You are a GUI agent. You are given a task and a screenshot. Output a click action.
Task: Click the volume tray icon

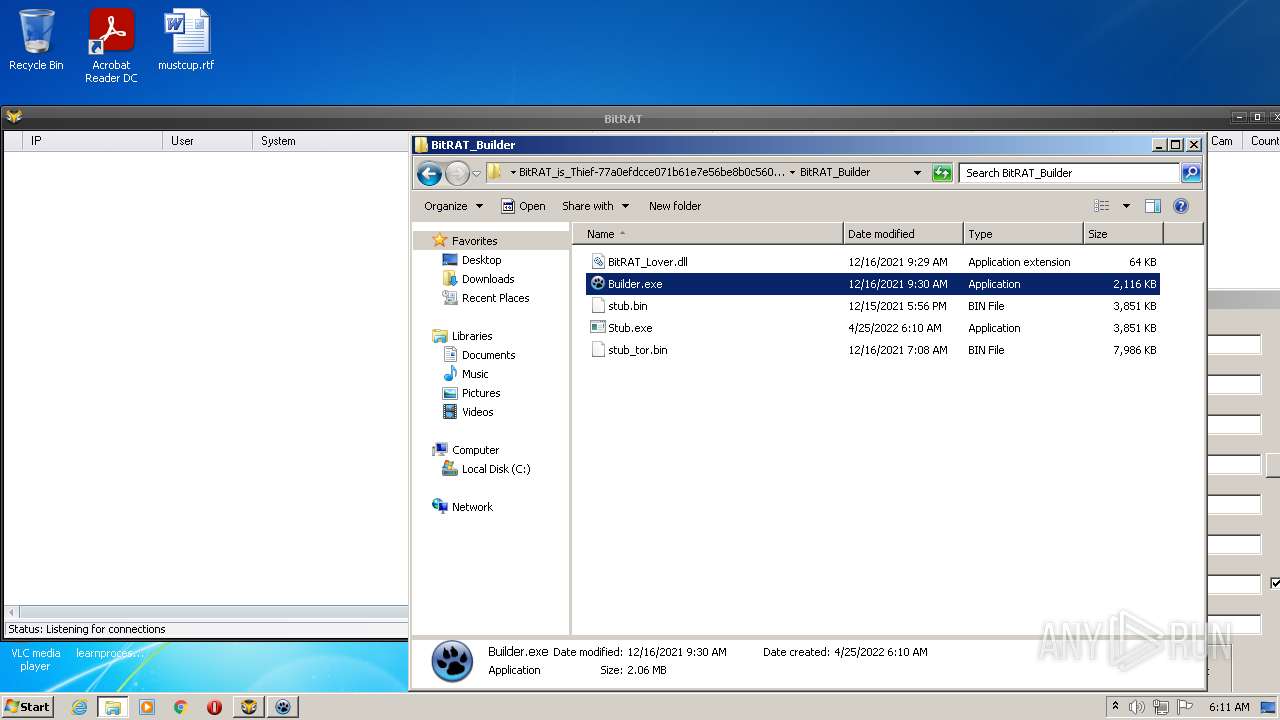click(x=1137, y=707)
